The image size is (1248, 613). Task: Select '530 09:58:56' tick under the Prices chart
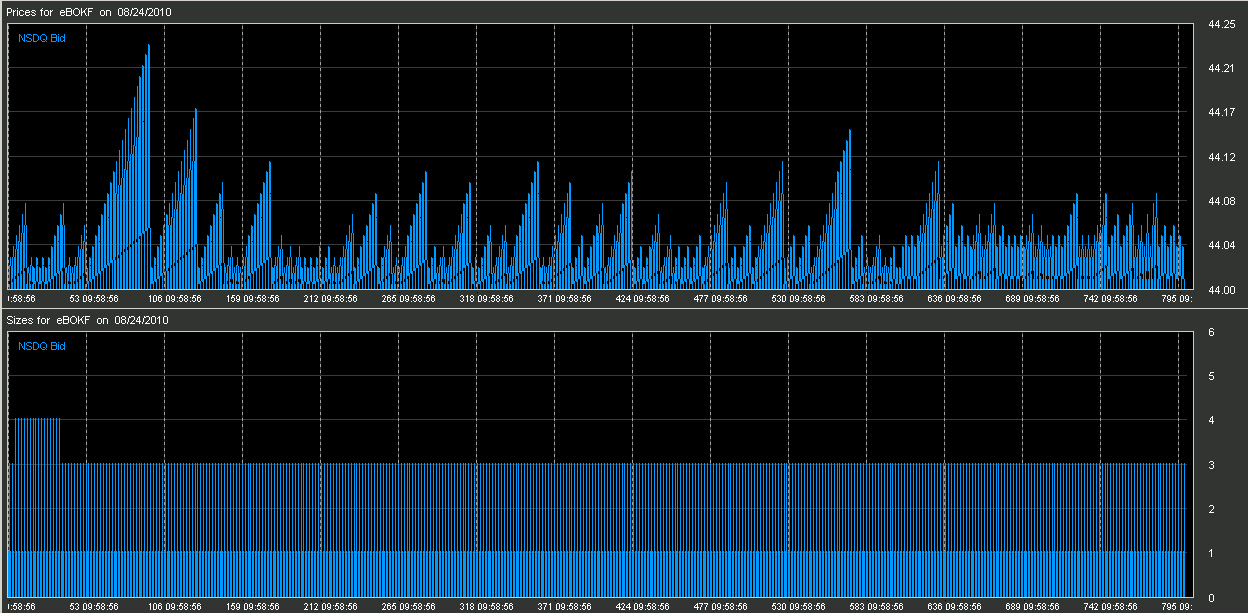click(x=800, y=298)
